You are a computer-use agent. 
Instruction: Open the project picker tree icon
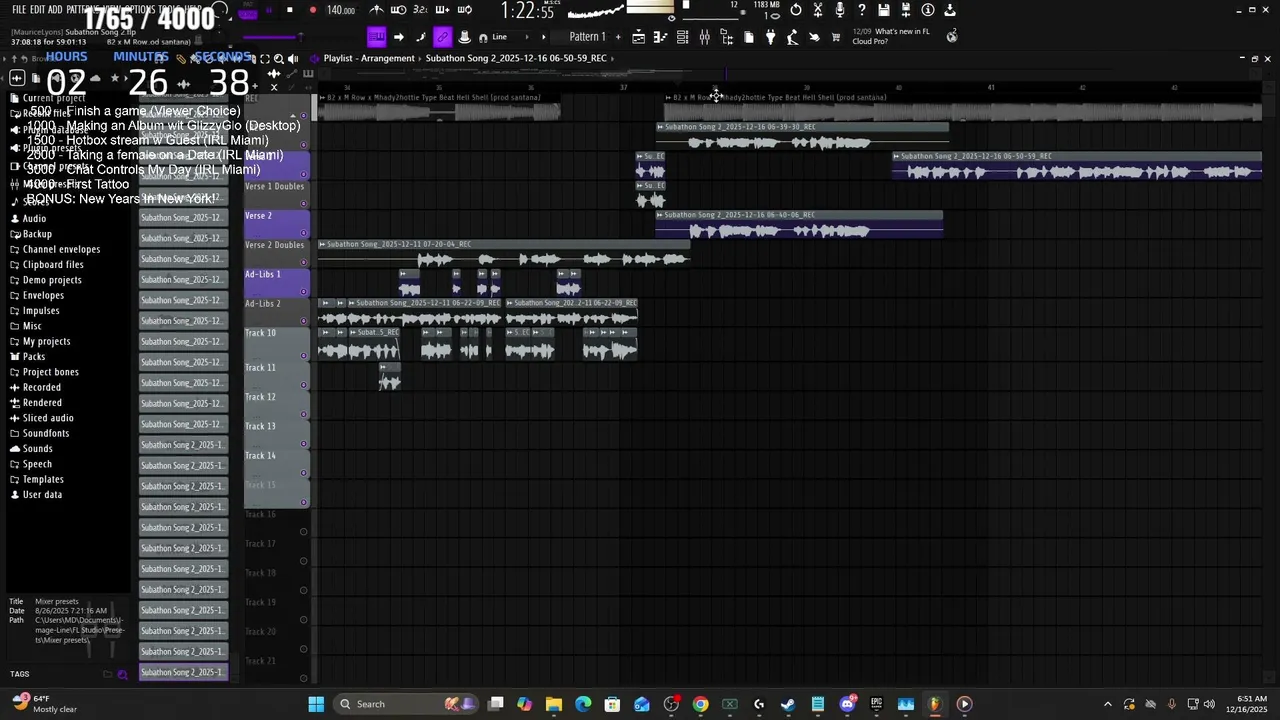tap(726, 37)
